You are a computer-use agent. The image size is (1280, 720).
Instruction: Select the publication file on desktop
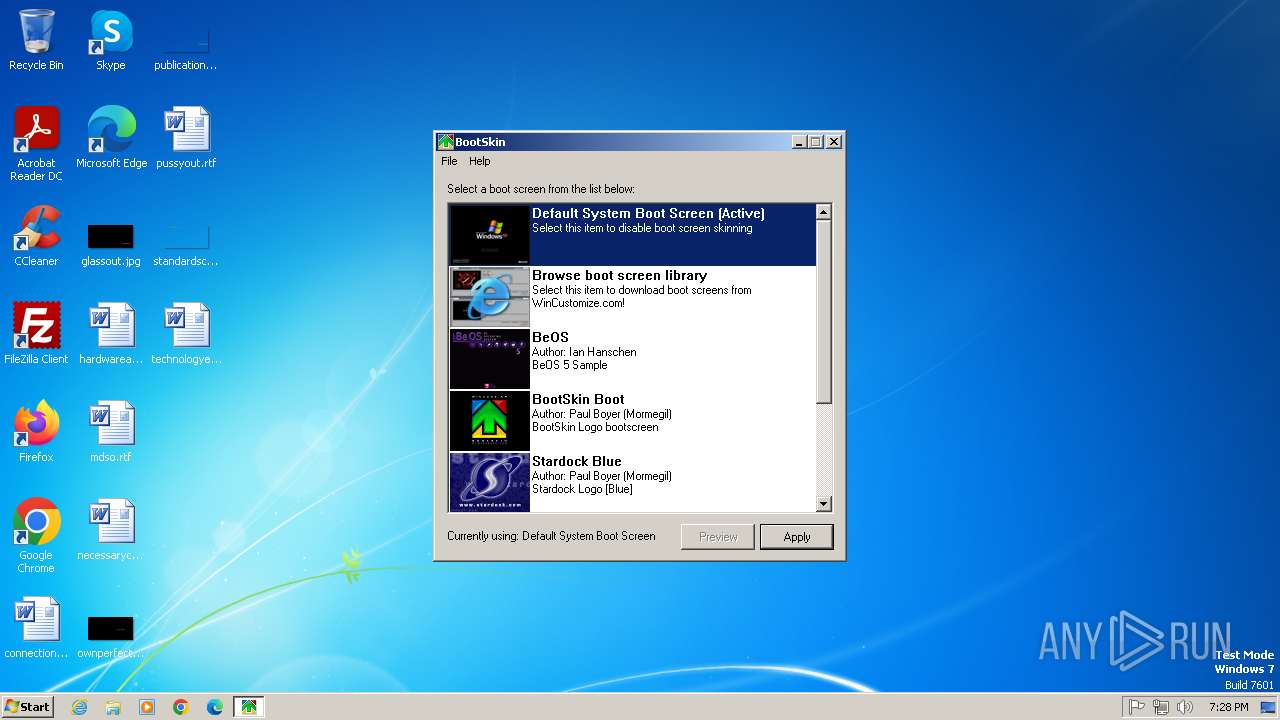pyautogui.click(x=185, y=49)
